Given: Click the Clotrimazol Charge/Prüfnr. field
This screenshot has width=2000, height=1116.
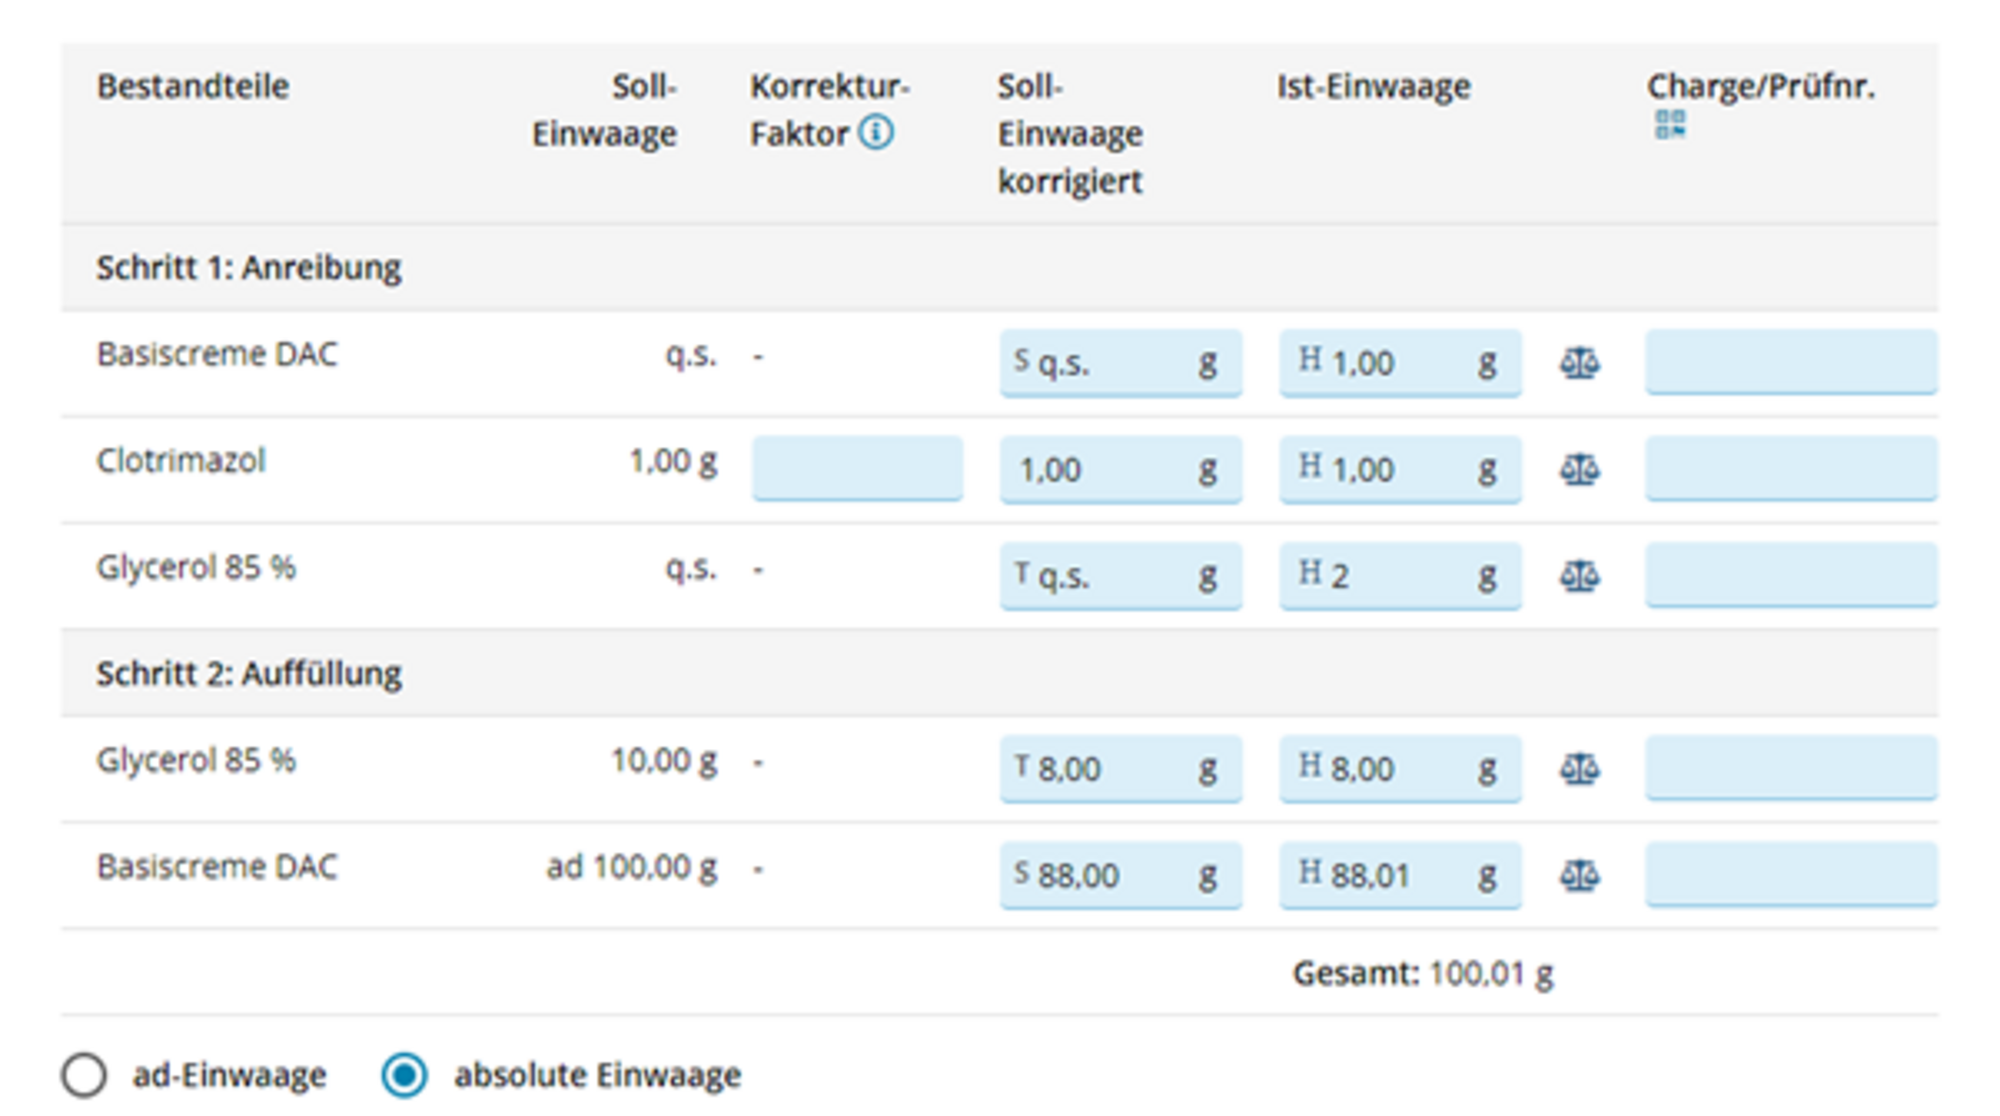Looking at the screenshot, I should click(1790, 468).
